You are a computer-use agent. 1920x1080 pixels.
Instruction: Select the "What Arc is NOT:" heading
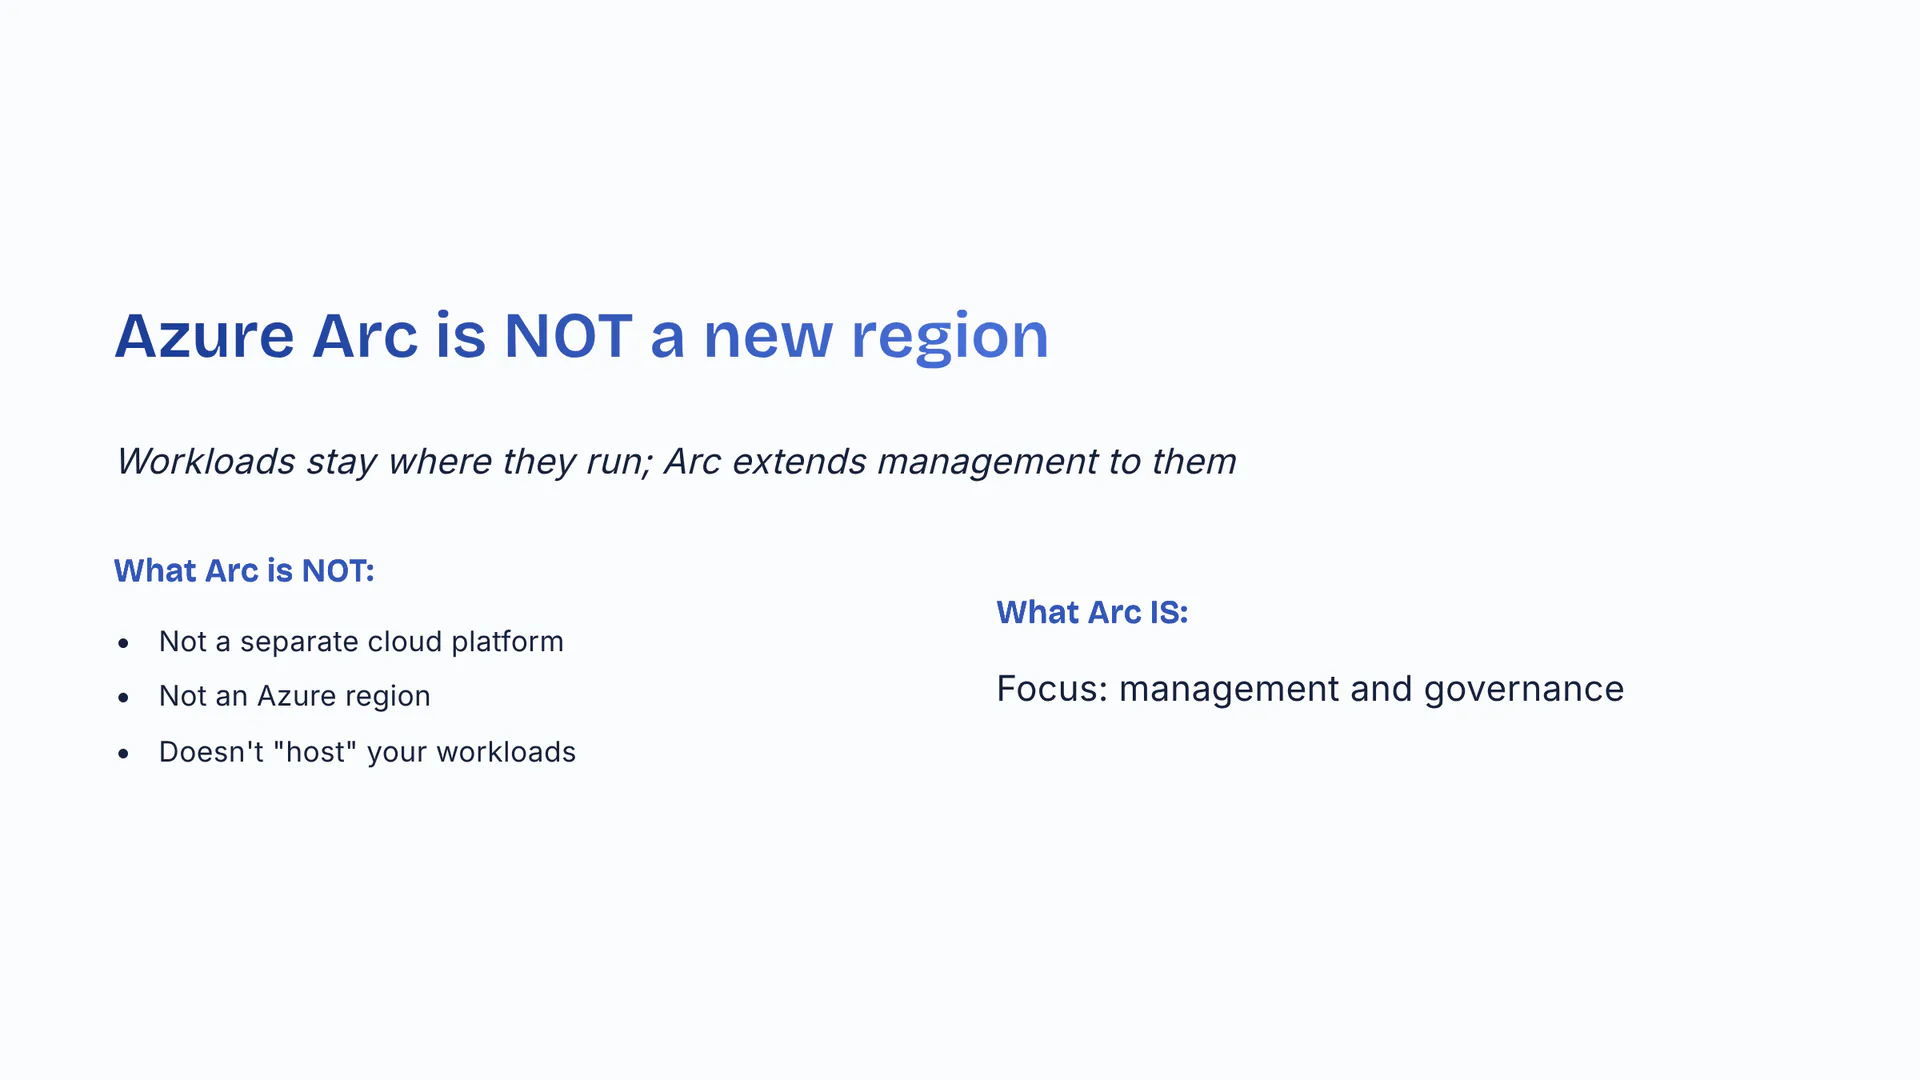pyautogui.click(x=244, y=571)
